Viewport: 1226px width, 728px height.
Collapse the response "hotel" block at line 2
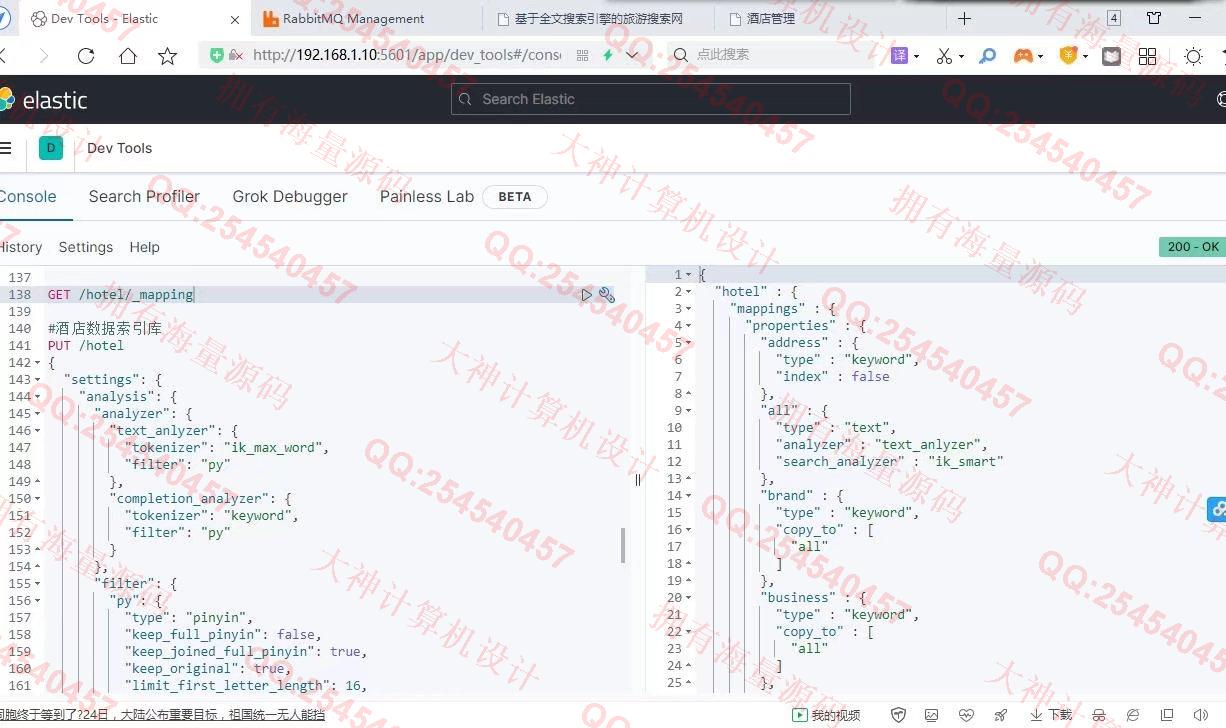click(x=688, y=292)
